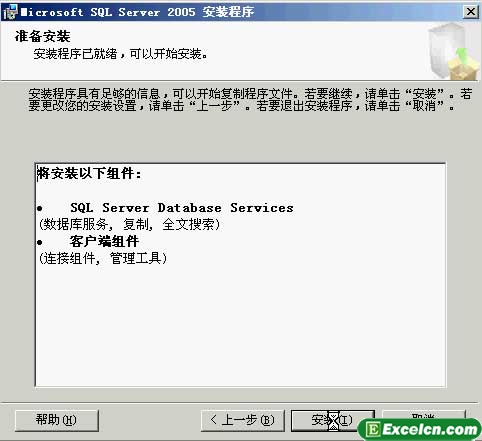Click the 将安装以下组件 line in the summary box
Viewport: 482px width, 441px height.
(89, 173)
